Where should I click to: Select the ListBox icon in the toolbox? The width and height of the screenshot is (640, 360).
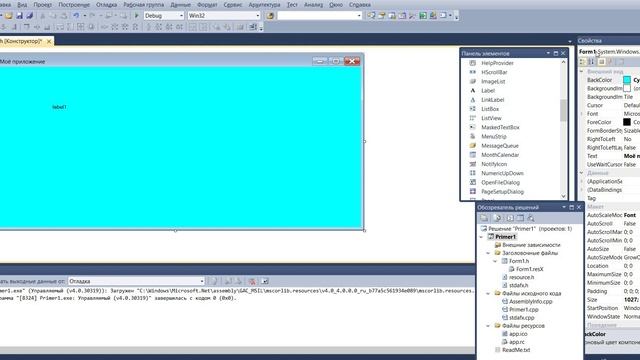473,109
